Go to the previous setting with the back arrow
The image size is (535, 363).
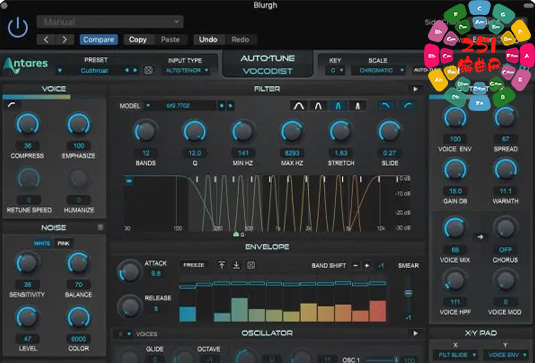pos(46,40)
